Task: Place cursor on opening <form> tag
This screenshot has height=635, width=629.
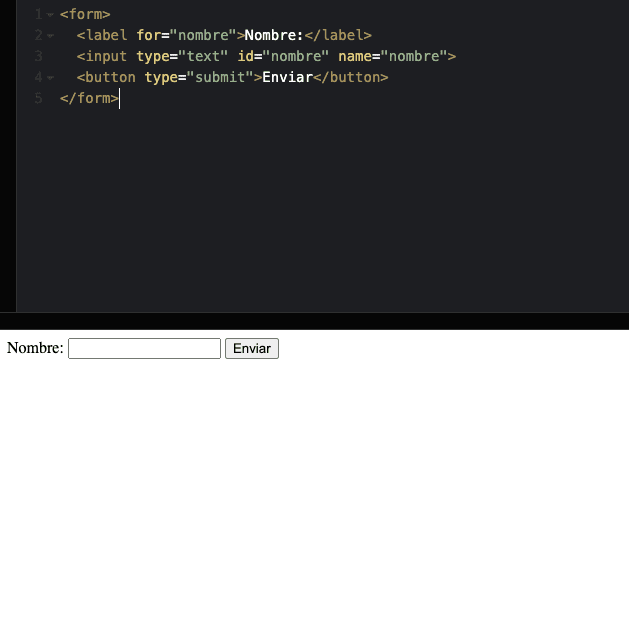Action: pyautogui.click(x=85, y=14)
